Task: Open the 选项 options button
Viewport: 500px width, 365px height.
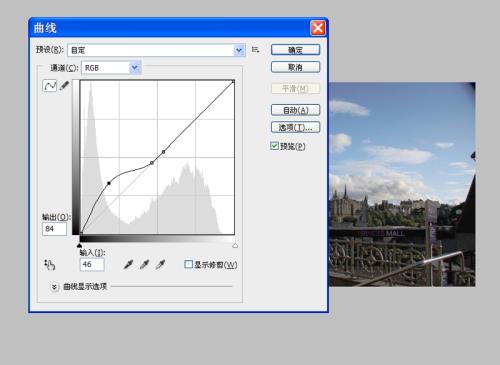Action: point(295,127)
